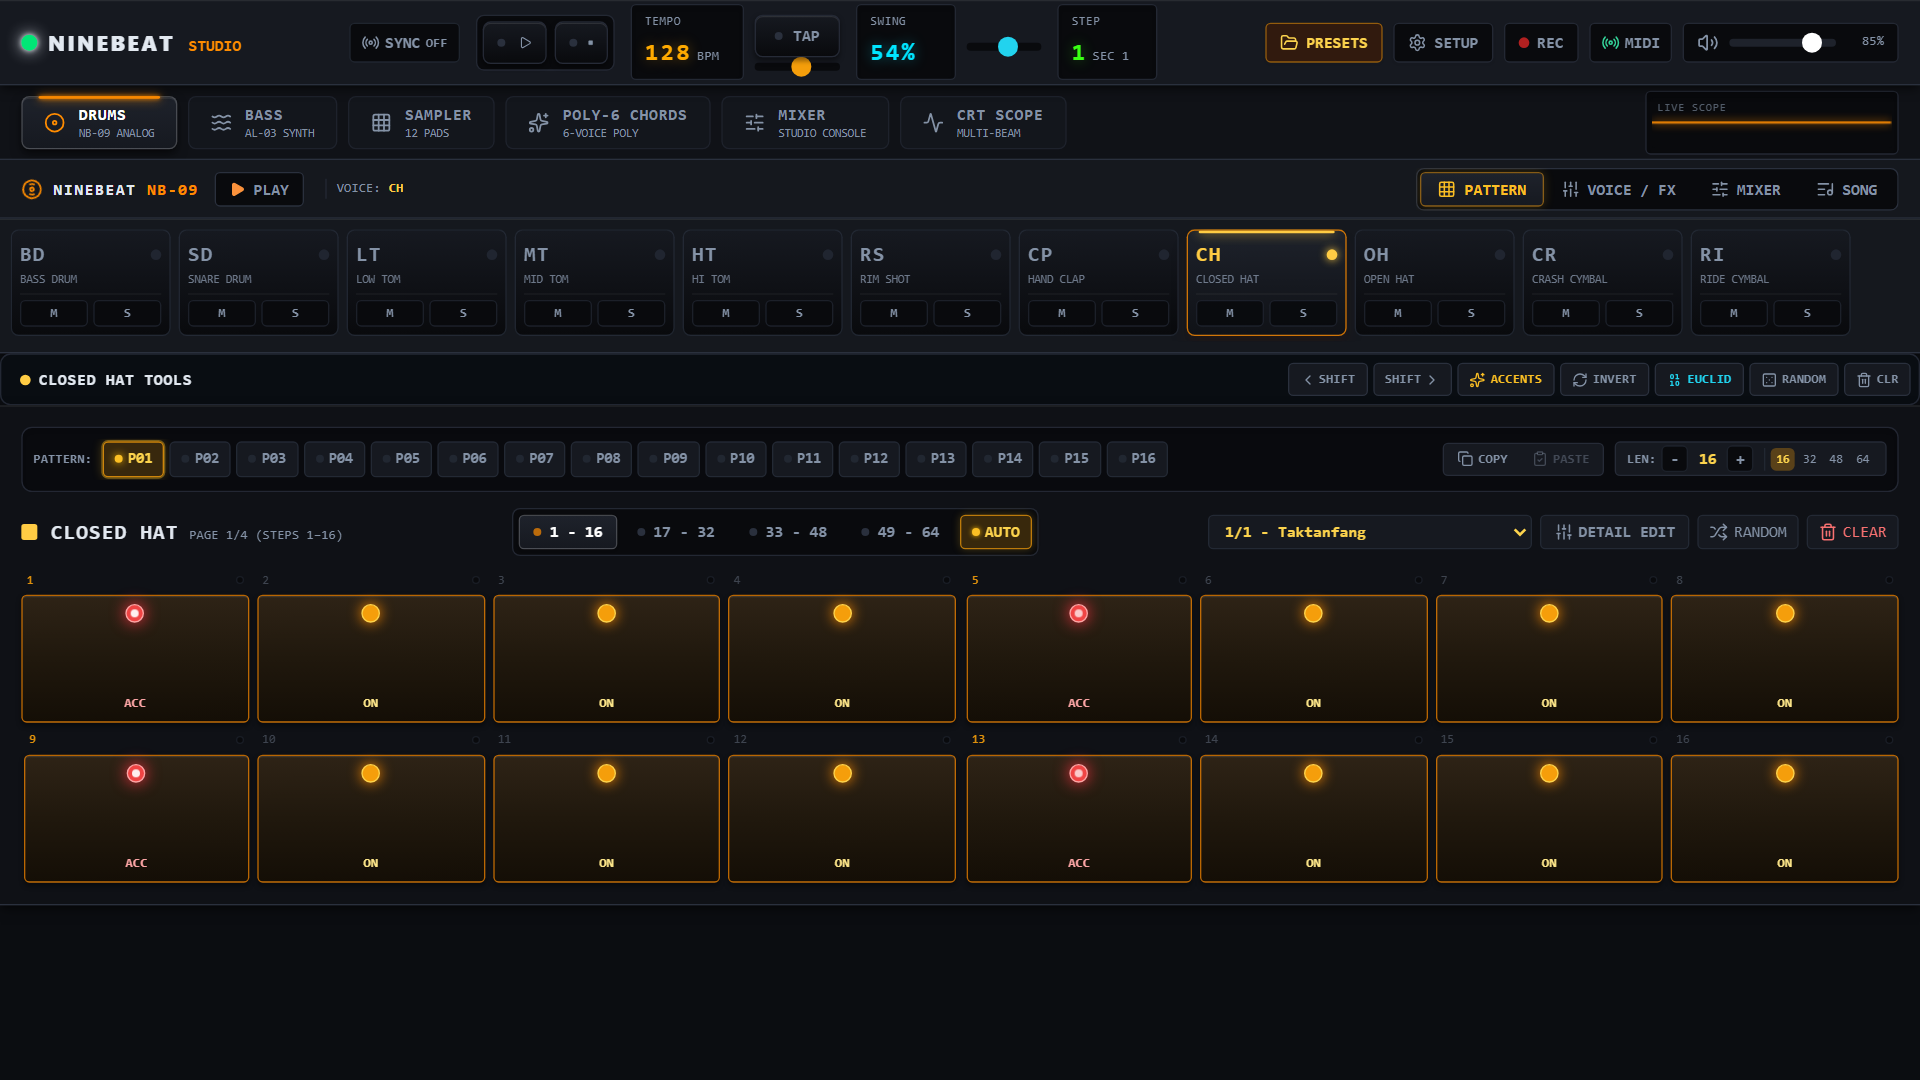Select pattern P16
Viewport: 1920px width, 1080px height.
pos(1137,459)
